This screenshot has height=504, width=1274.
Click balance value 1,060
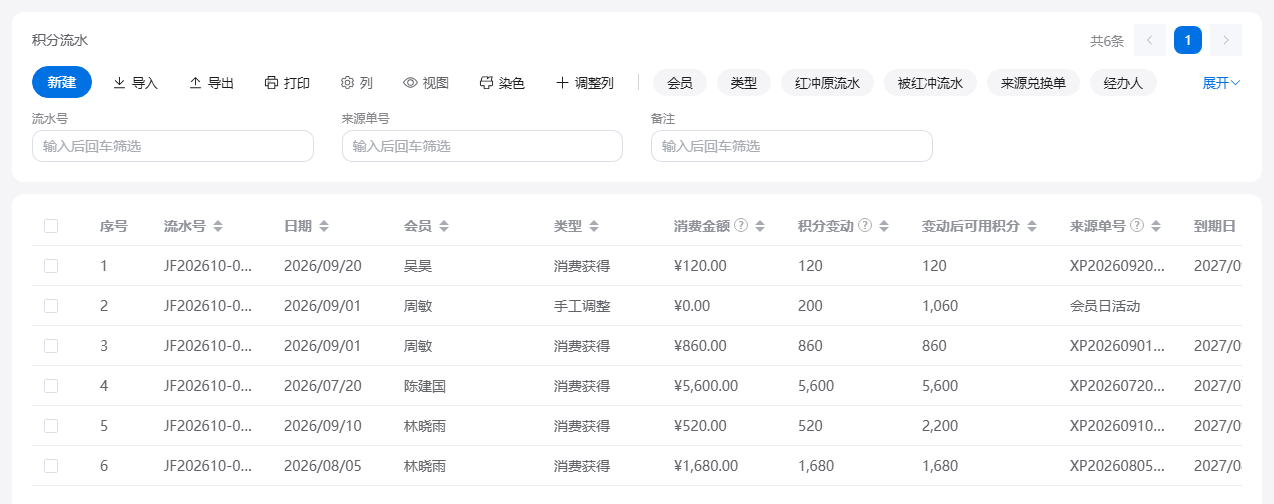pos(940,306)
